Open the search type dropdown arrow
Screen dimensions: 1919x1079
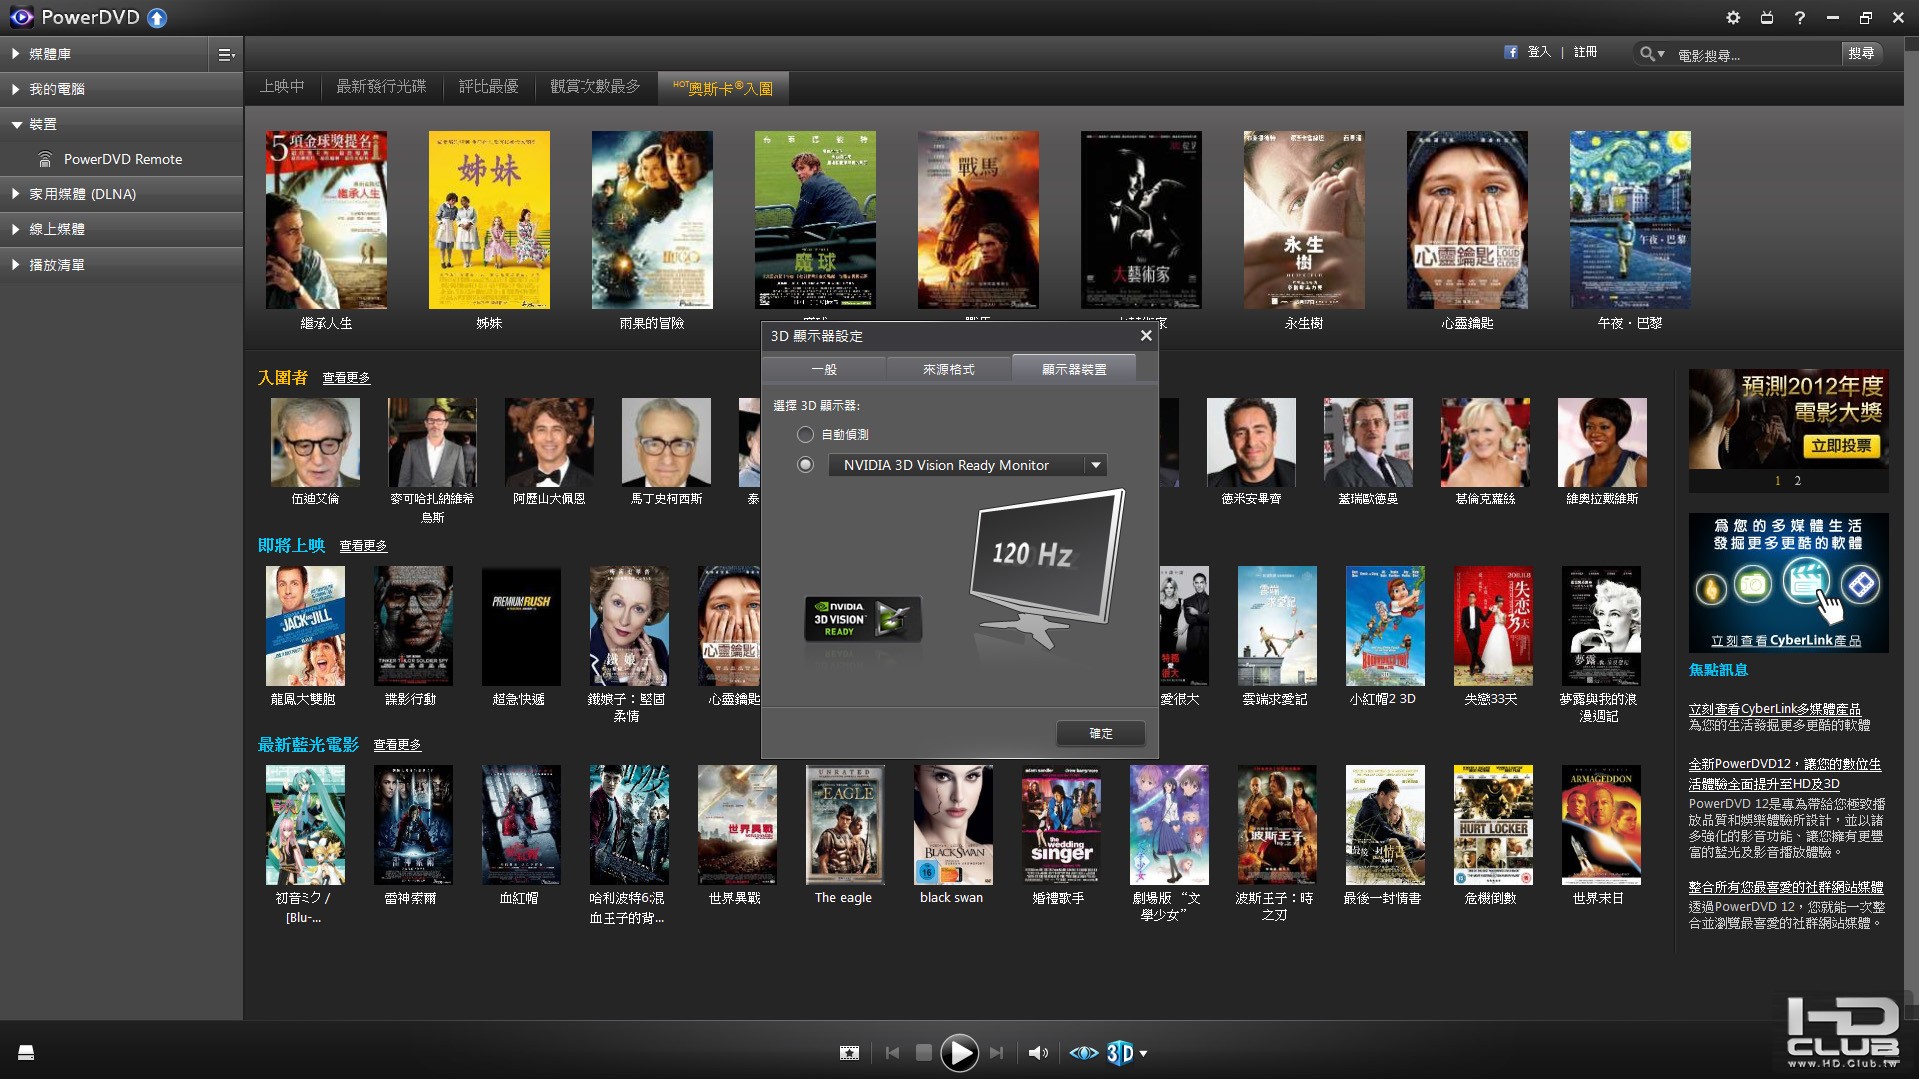(1661, 54)
